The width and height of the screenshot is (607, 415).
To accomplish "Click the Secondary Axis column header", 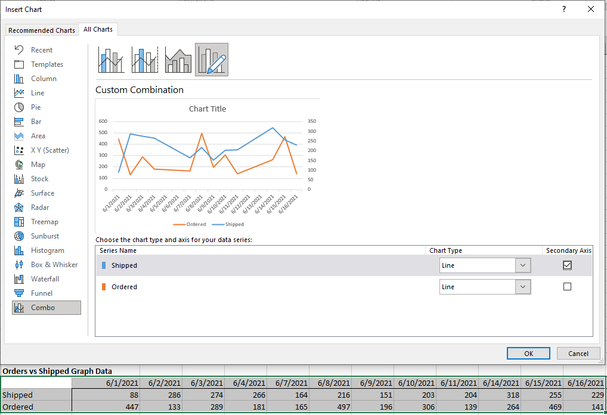I will [568, 250].
